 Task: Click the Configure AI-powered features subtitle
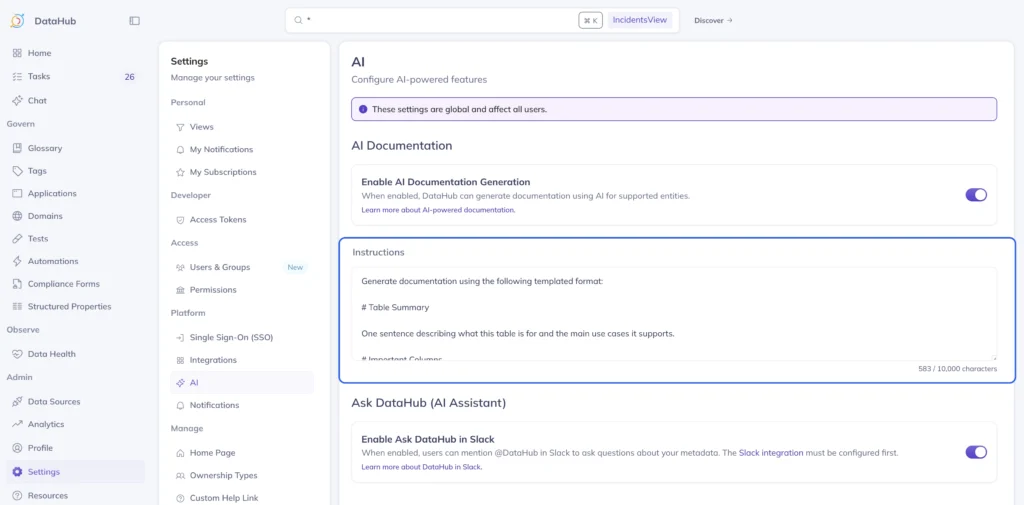click(419, 80)
